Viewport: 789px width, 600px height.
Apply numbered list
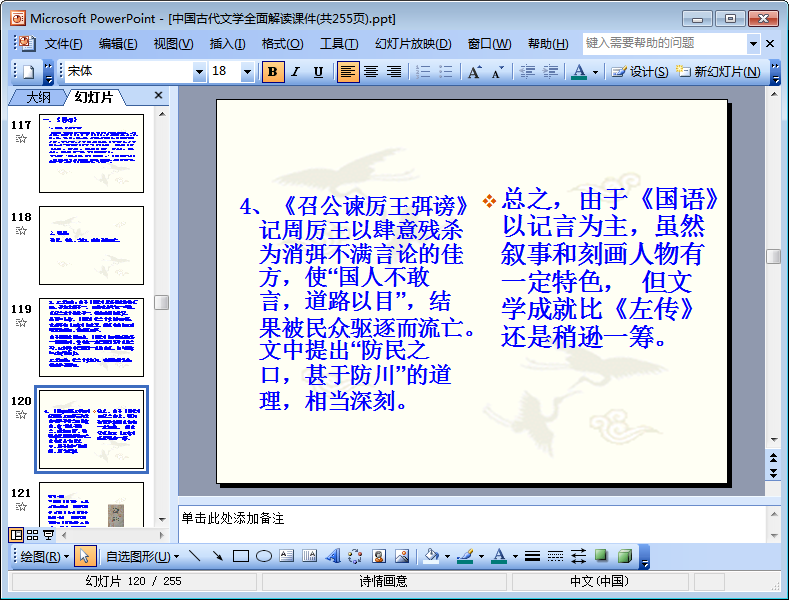pos(423,72)
